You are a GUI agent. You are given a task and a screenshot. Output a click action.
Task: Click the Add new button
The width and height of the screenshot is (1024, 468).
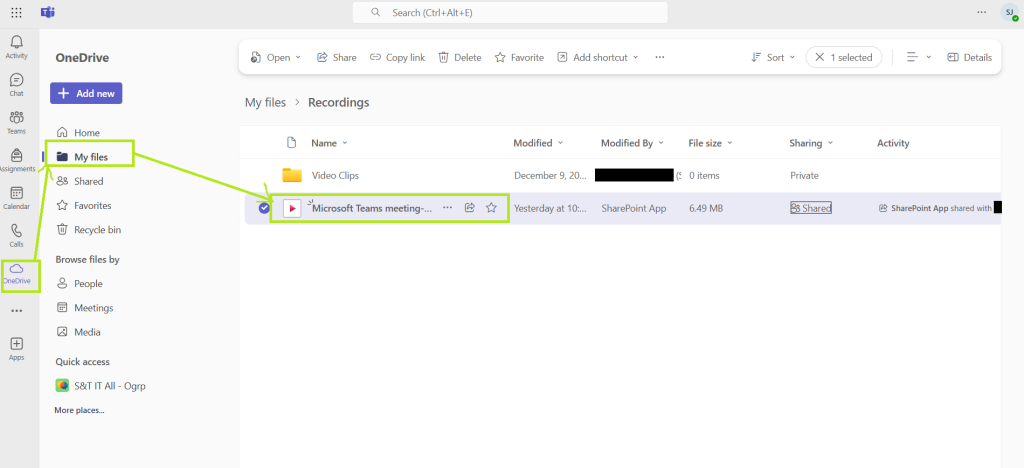tap(86, 93)
